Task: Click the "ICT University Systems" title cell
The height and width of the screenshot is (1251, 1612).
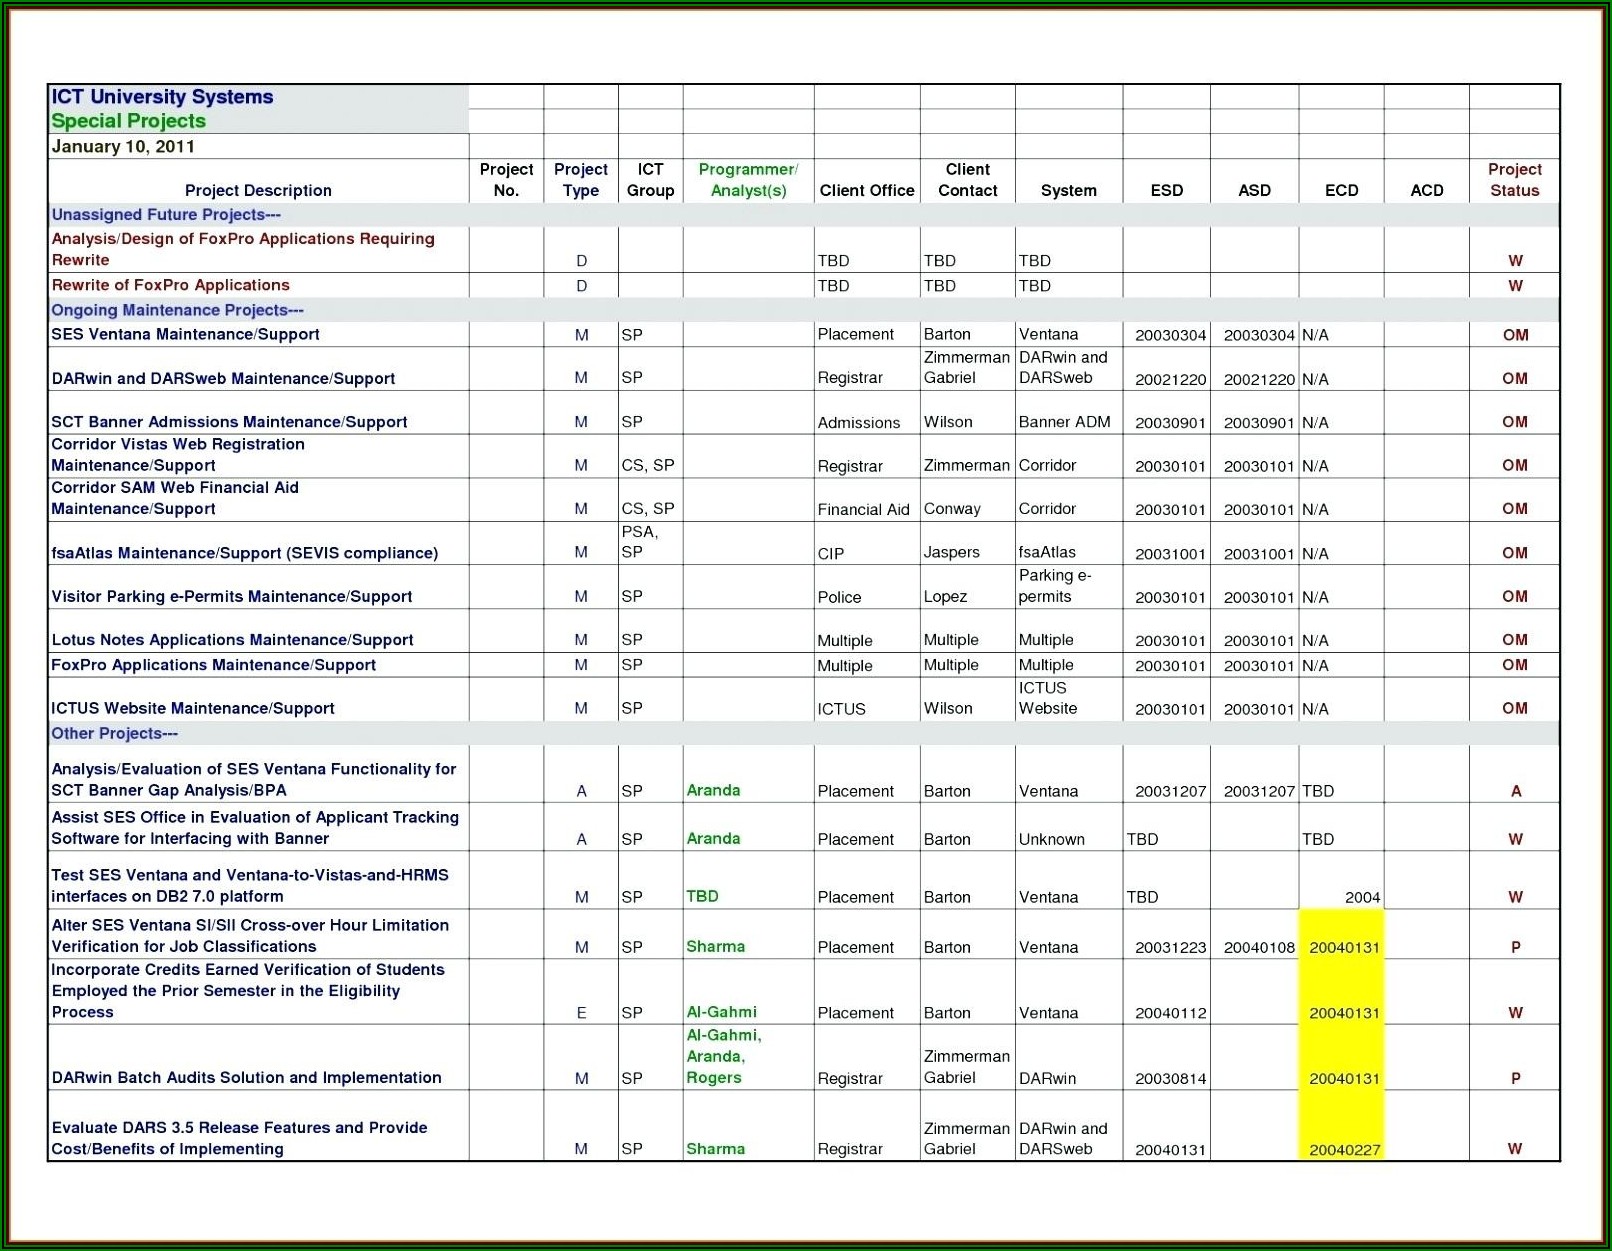Action: (163, 97)
